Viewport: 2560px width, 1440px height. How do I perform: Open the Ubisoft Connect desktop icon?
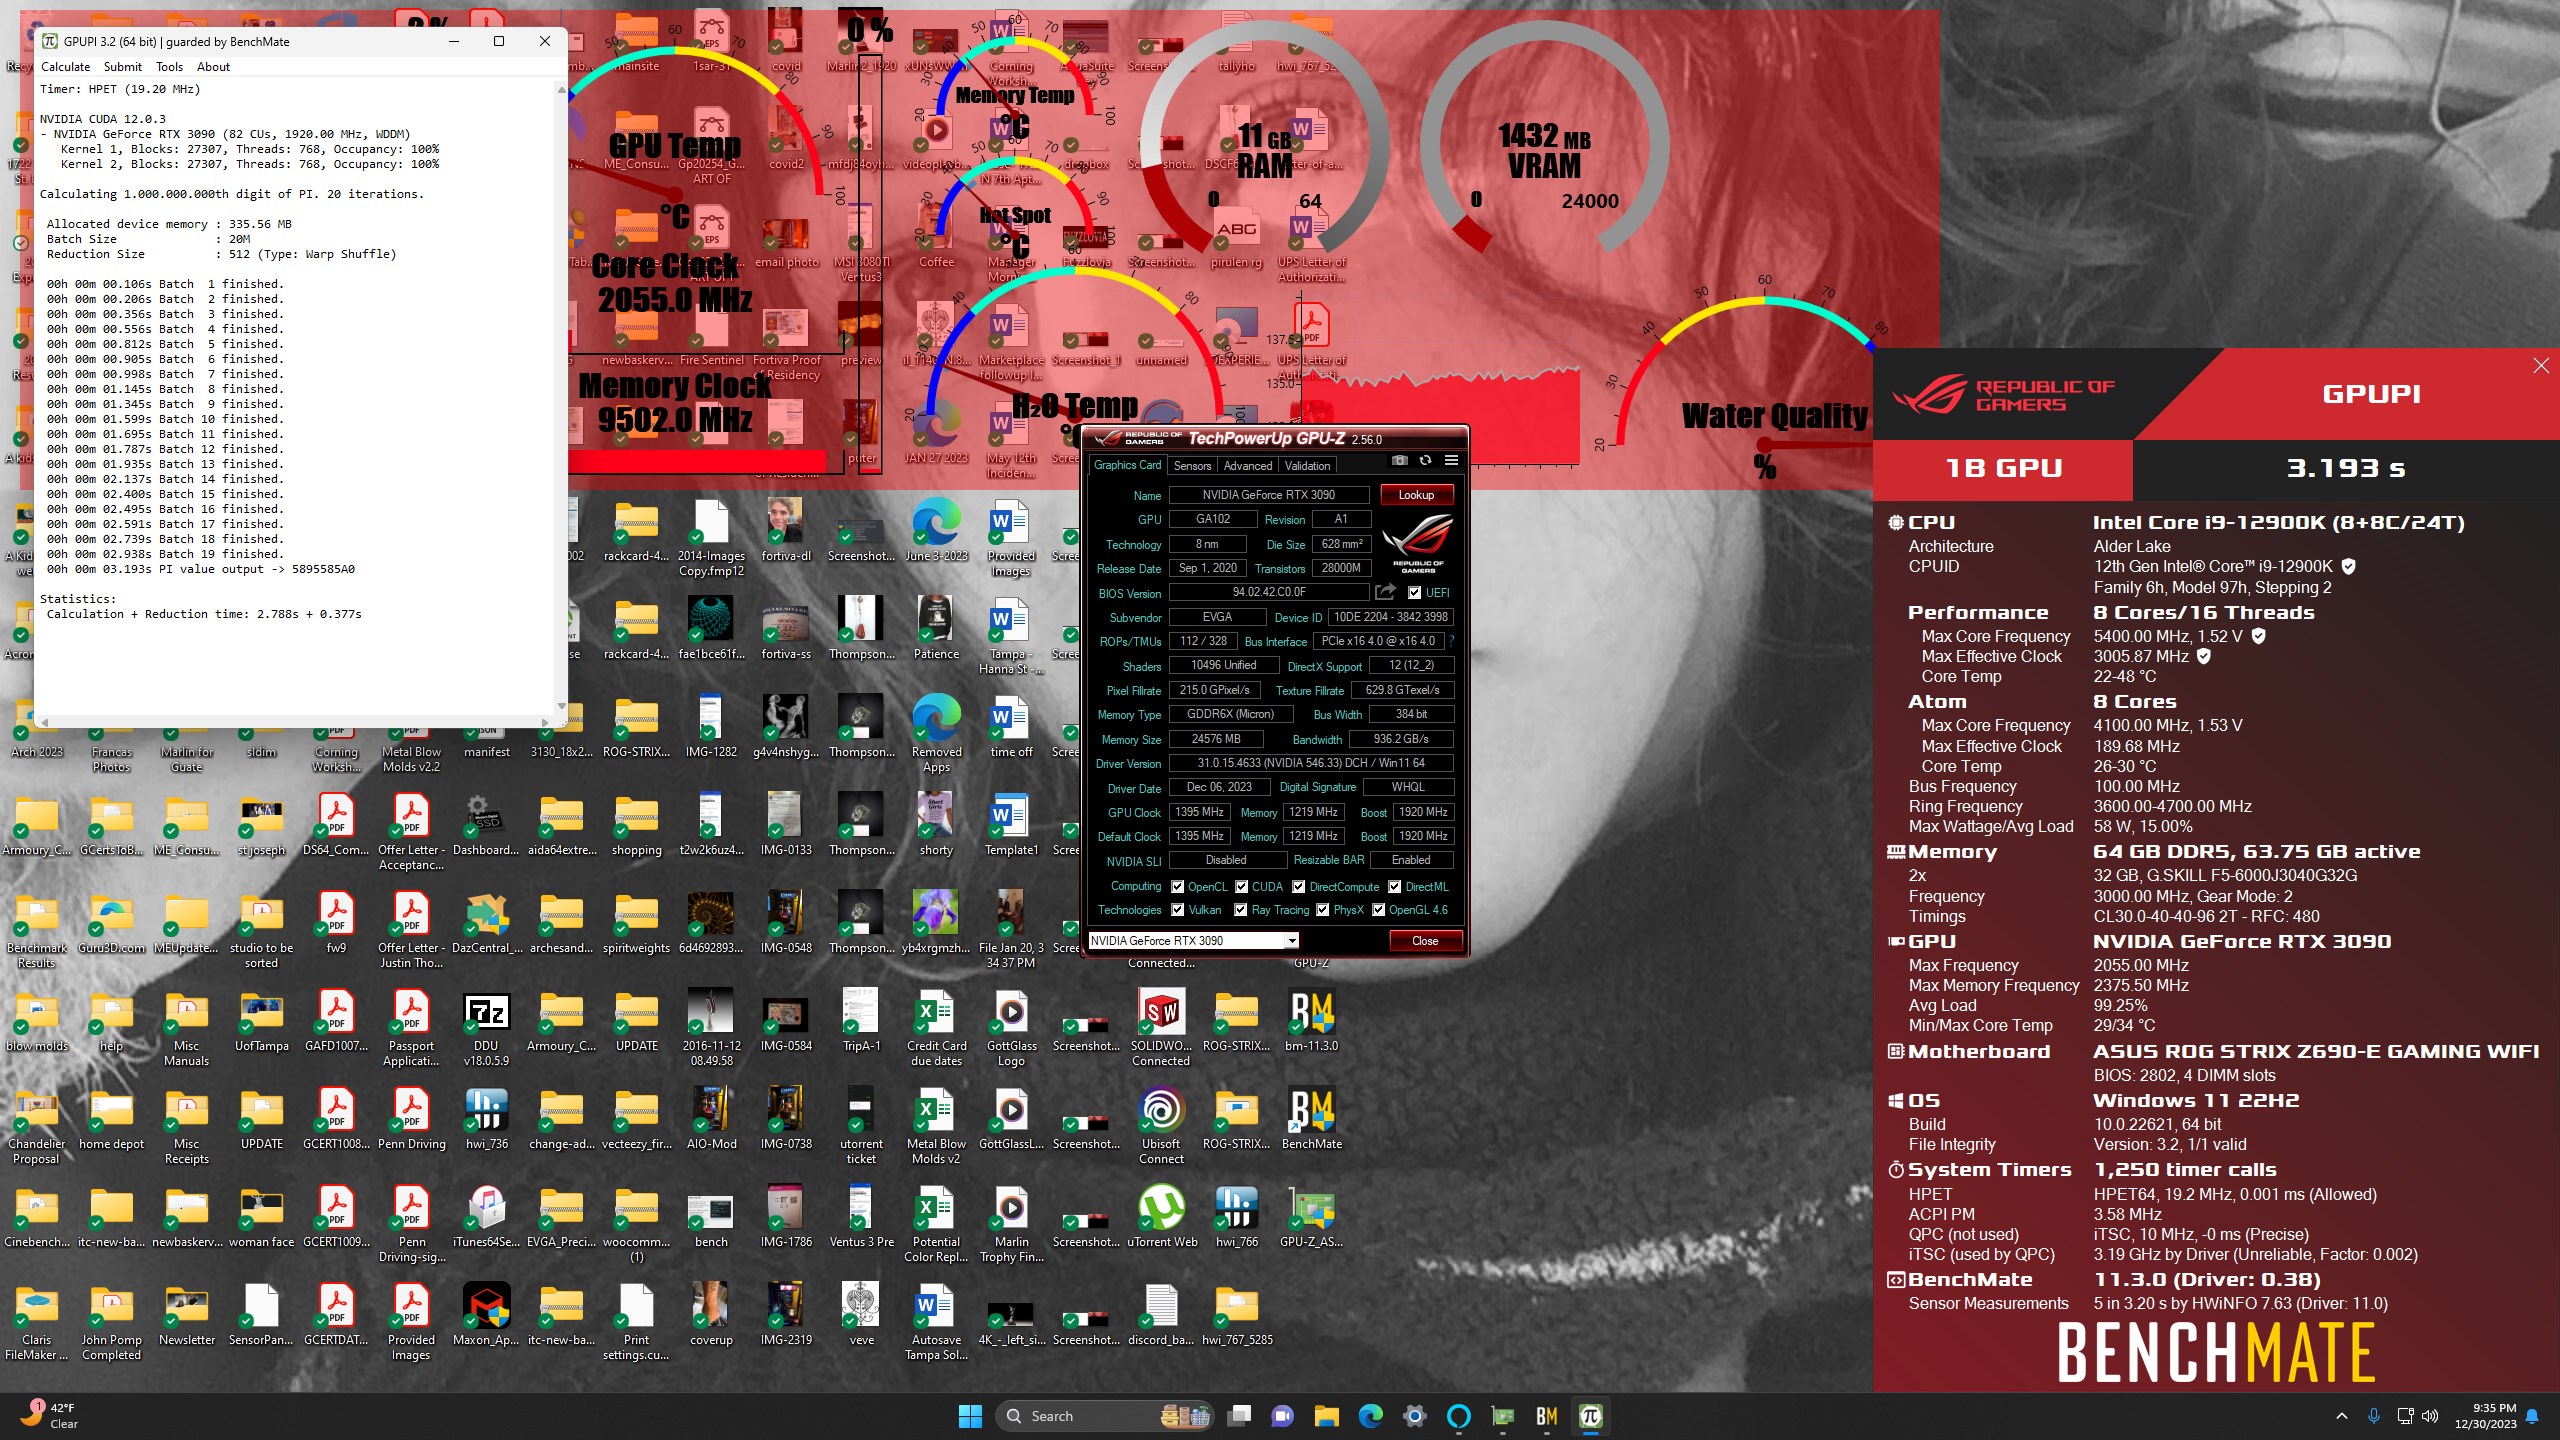pos(1161,1127)
